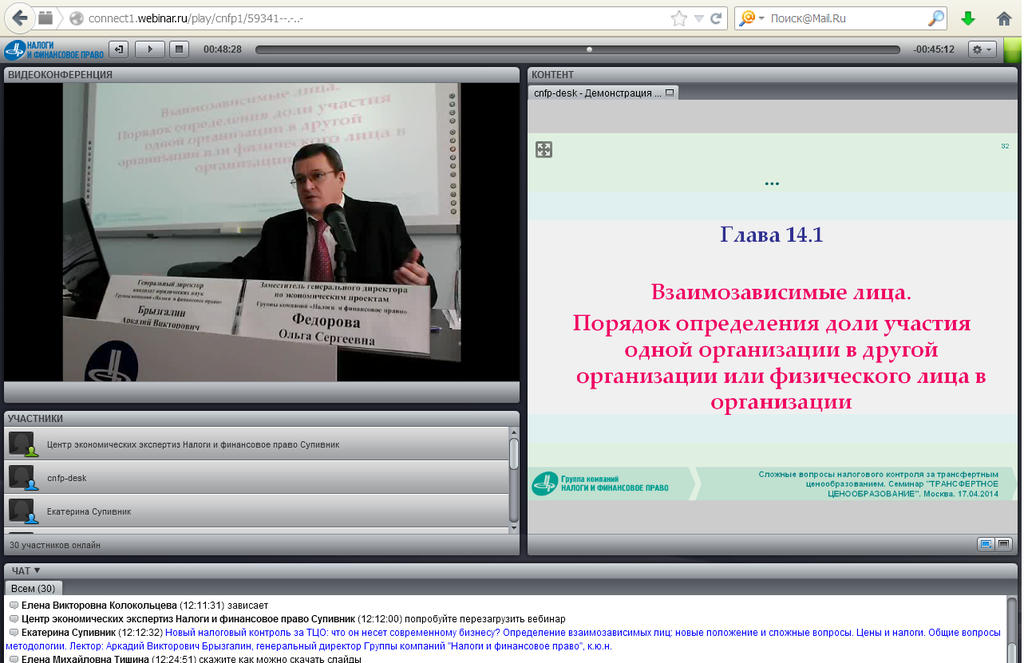This screenshot has width=1024, height=663.
Task: Click the browser back arrow button
Action: point(20,18)
